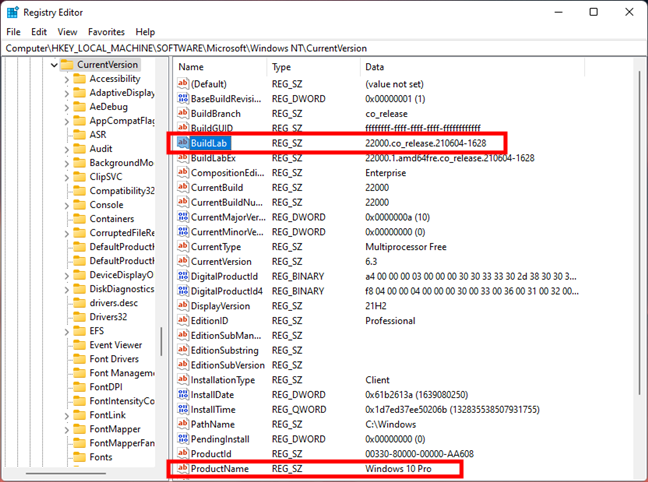
Task: Open the View menu
Action: click(x=67, y=32)
